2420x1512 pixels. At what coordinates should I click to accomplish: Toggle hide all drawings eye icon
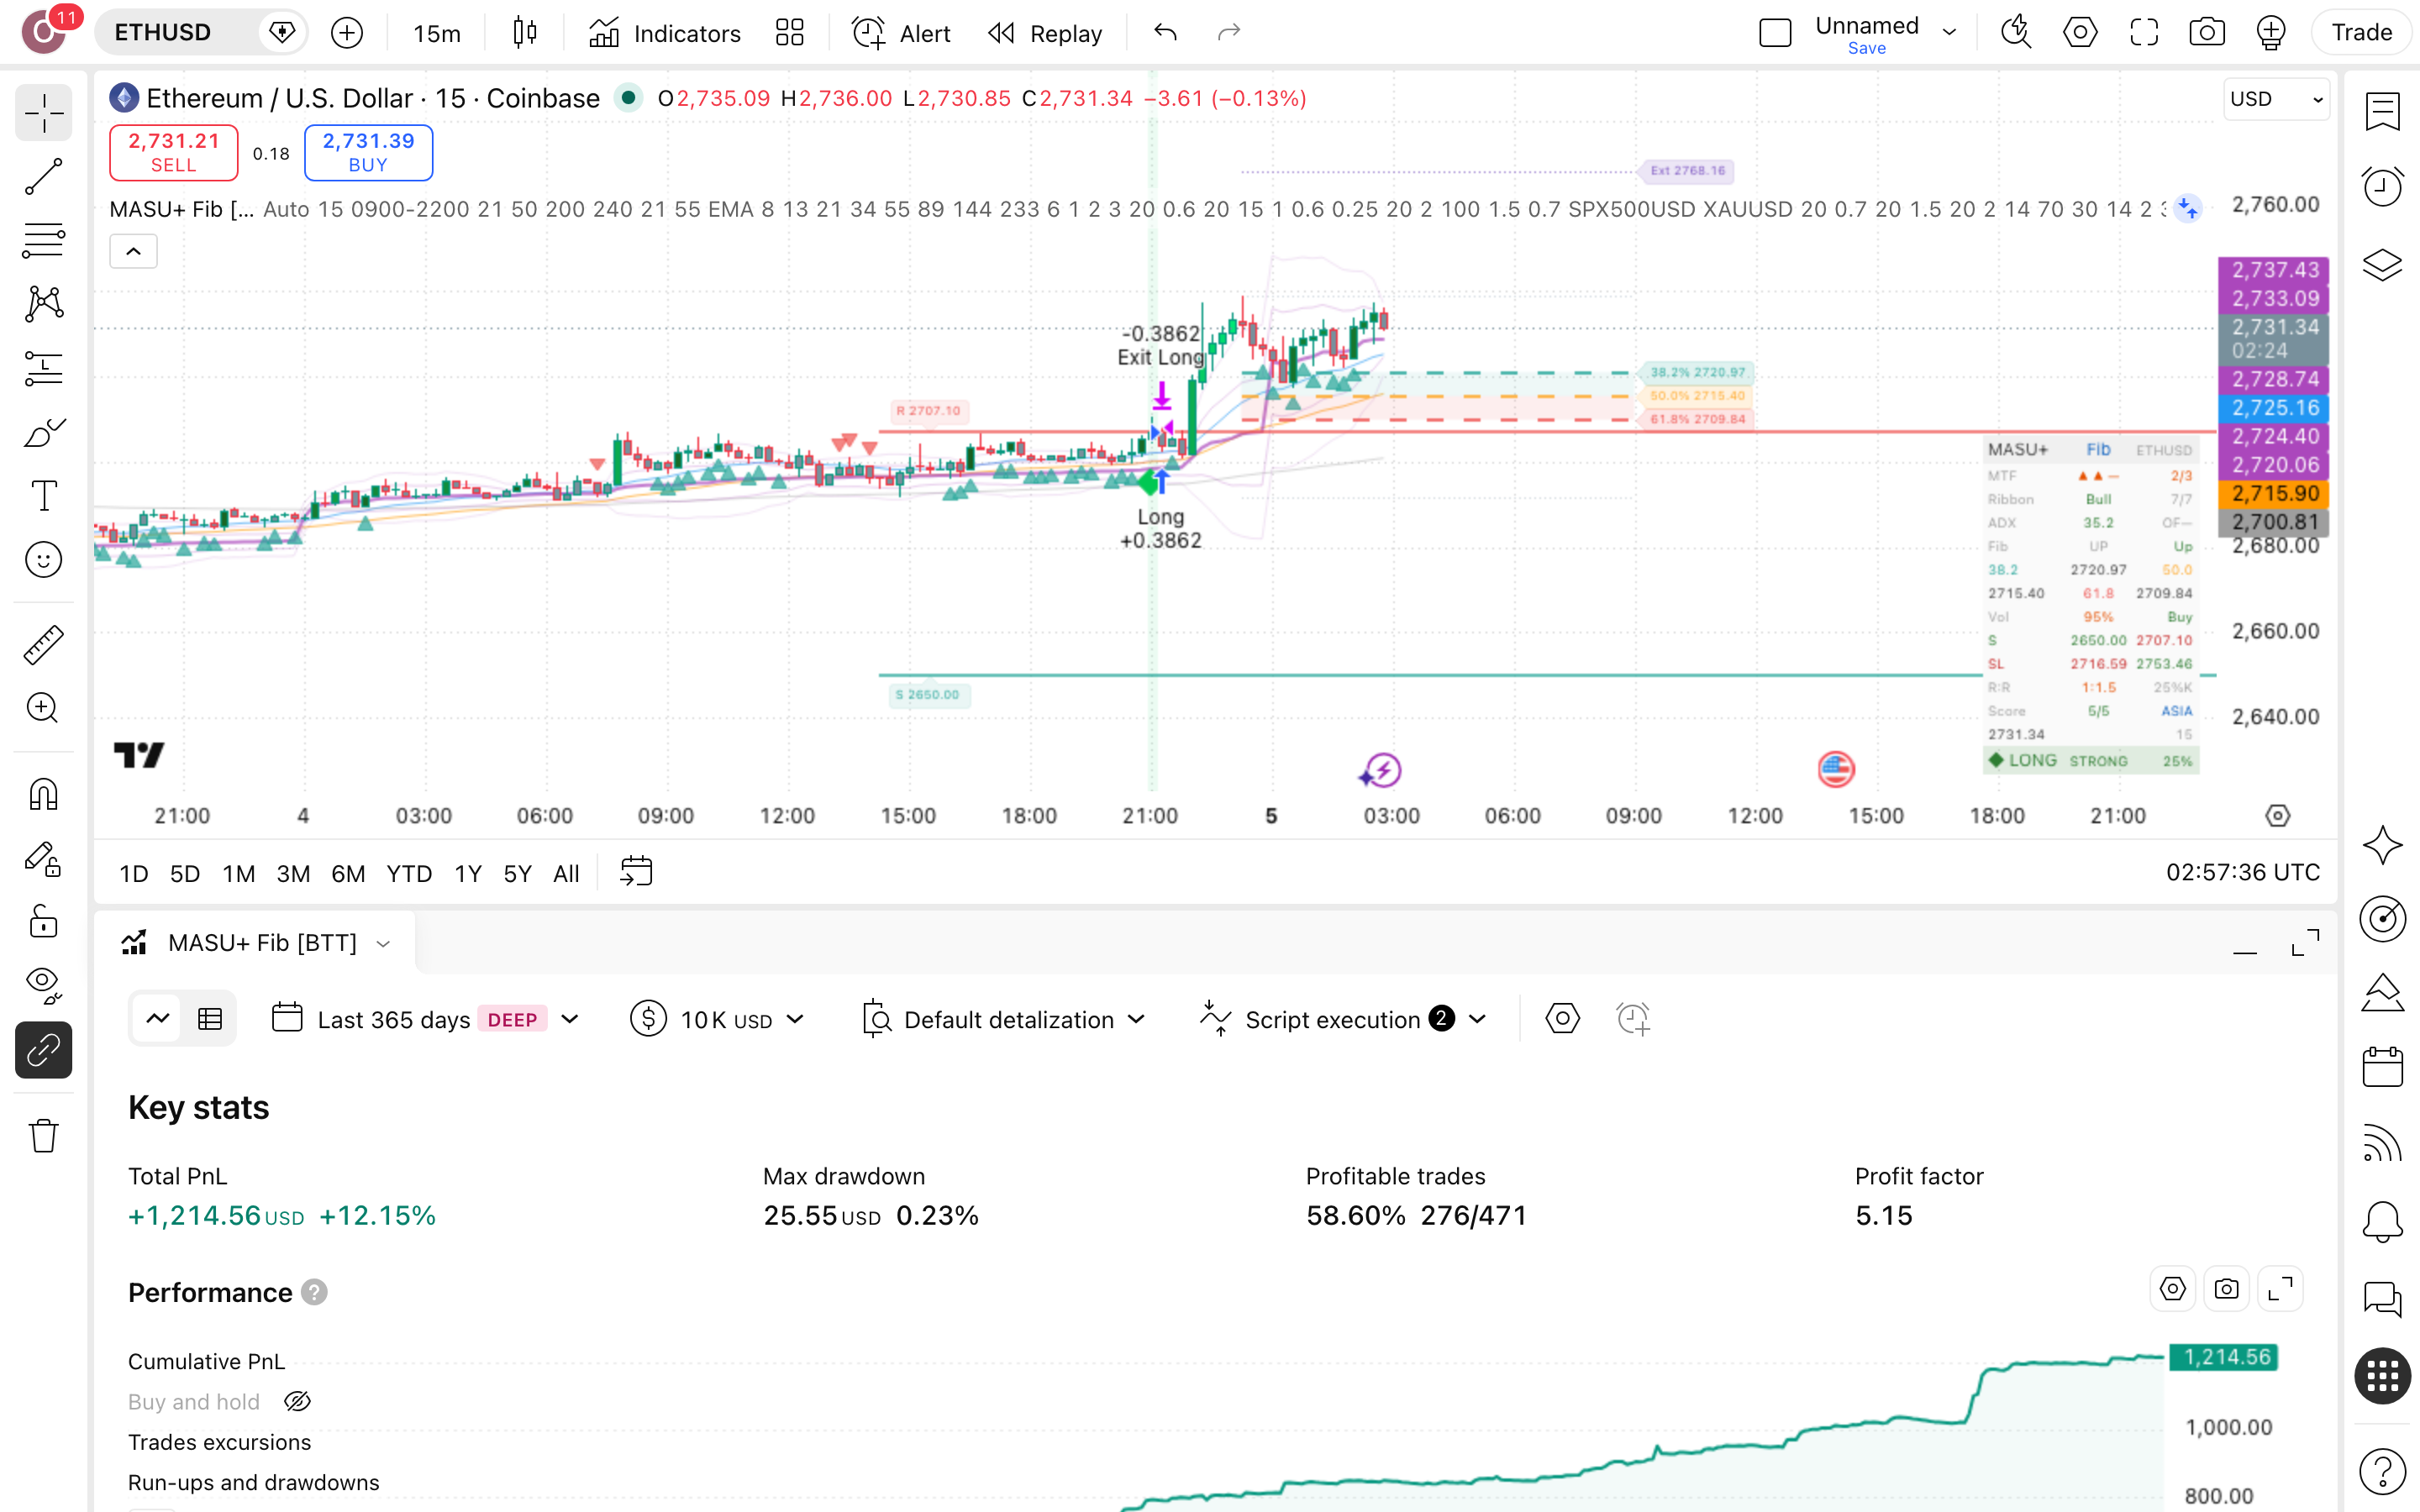click(44, 985)
